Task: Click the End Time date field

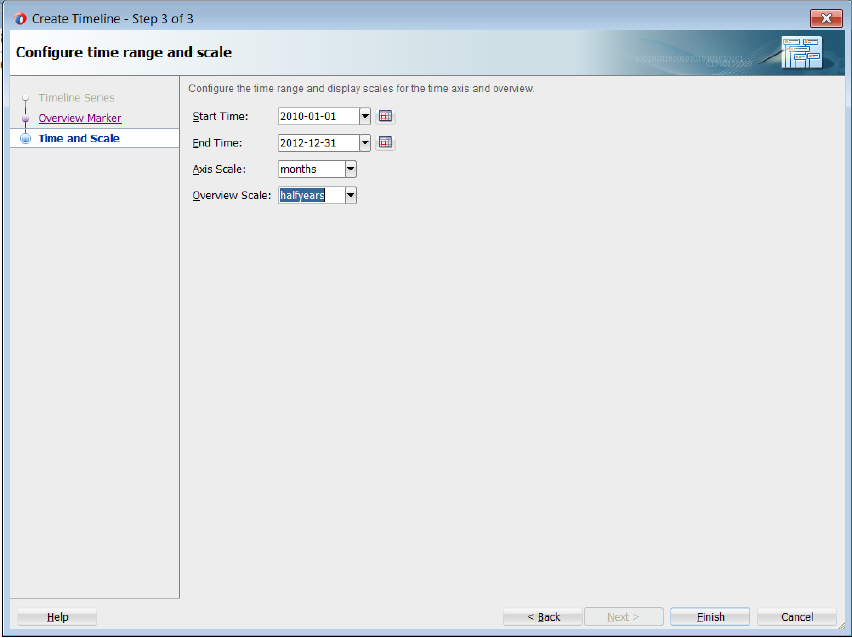Action: pos(319,143)
